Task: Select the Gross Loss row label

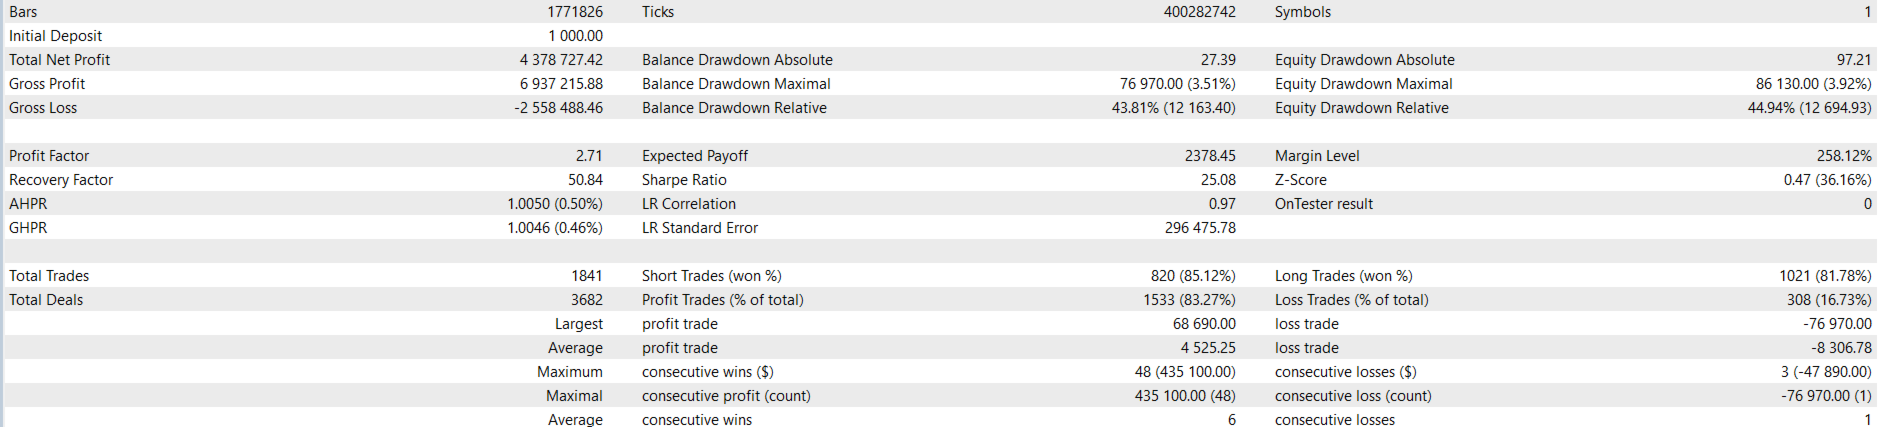Action: [43, 108]
